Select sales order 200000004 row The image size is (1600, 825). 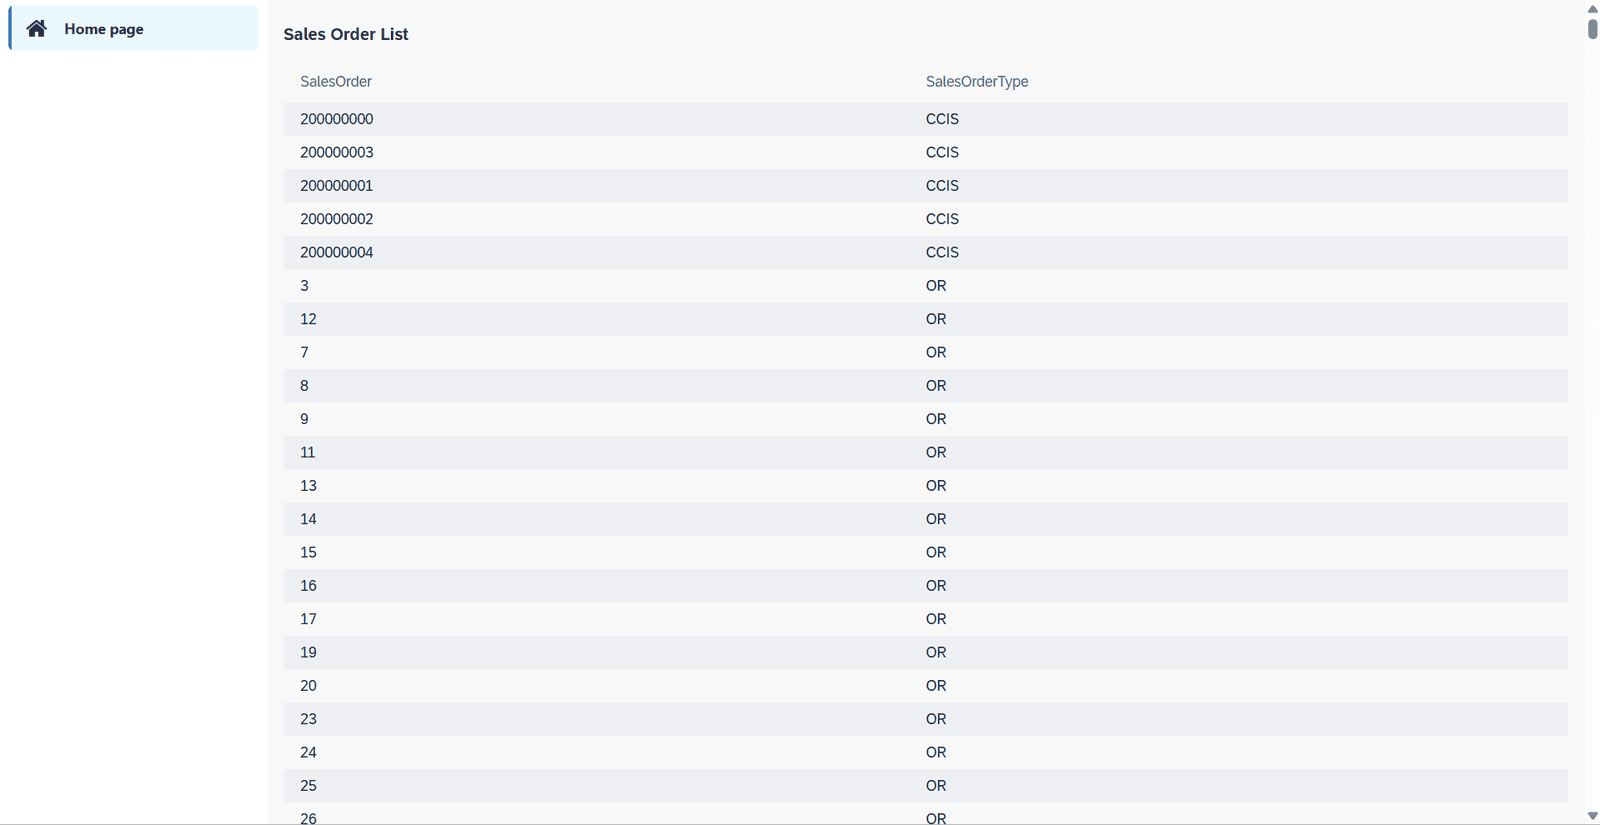pos(337,252)
